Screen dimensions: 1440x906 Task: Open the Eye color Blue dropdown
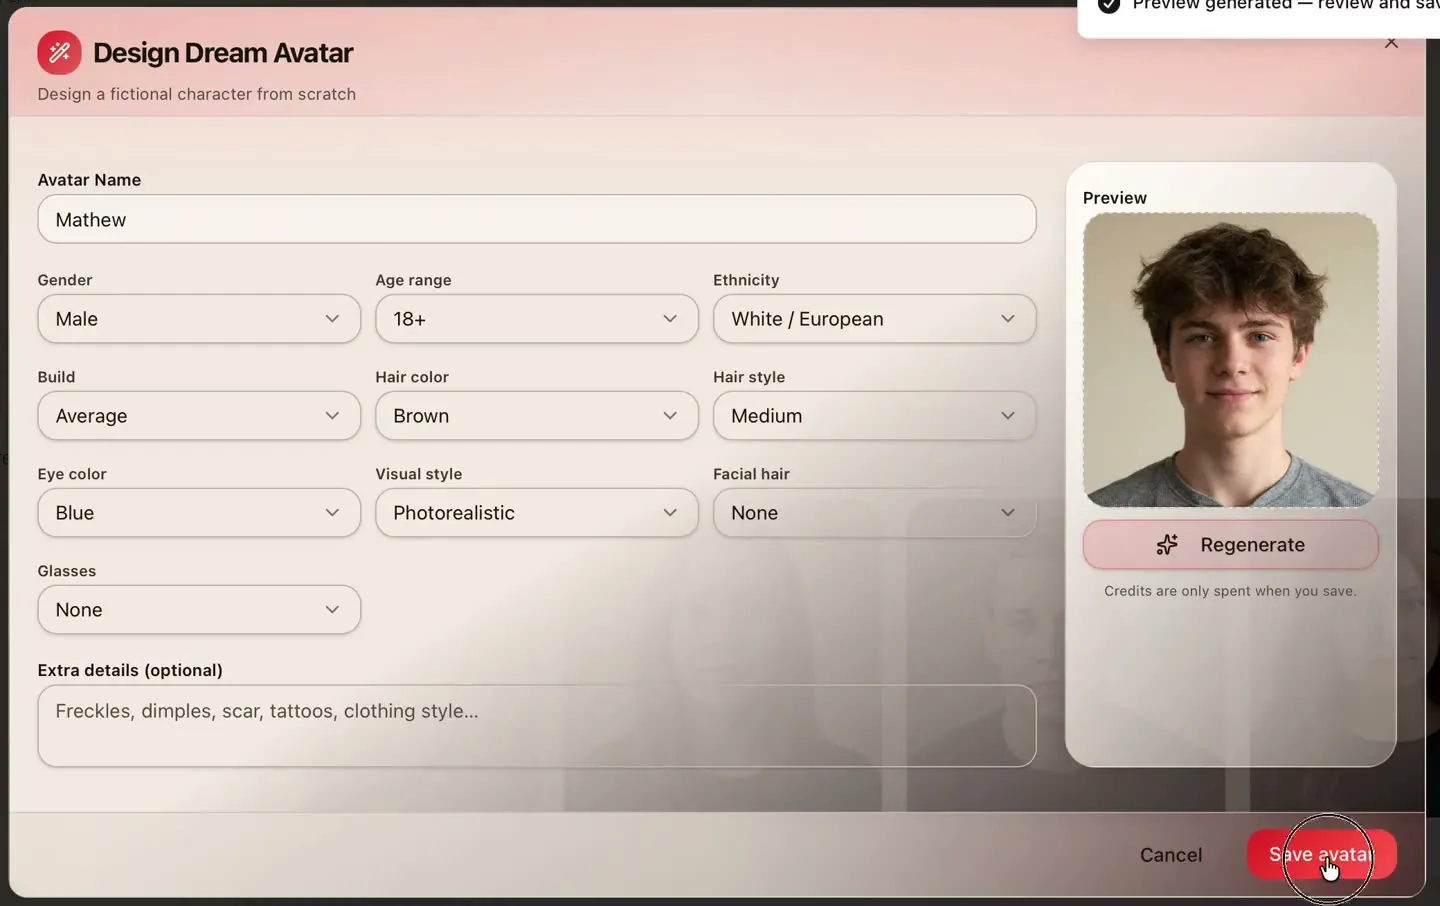199,513
